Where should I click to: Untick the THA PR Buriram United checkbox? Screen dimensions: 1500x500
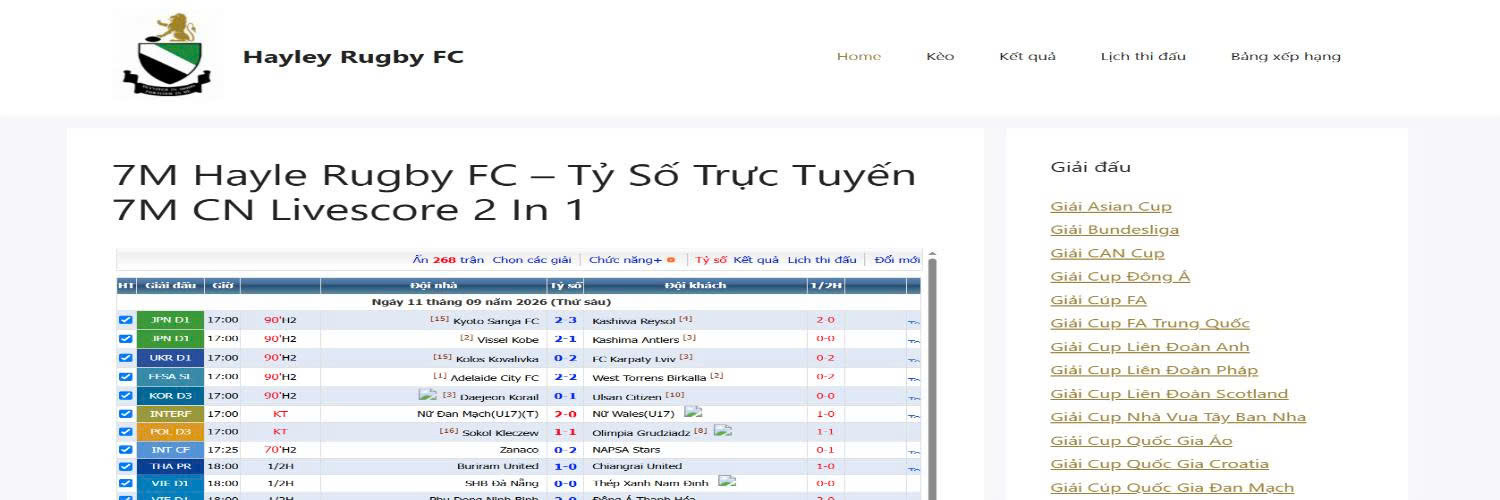coord(125,466)
